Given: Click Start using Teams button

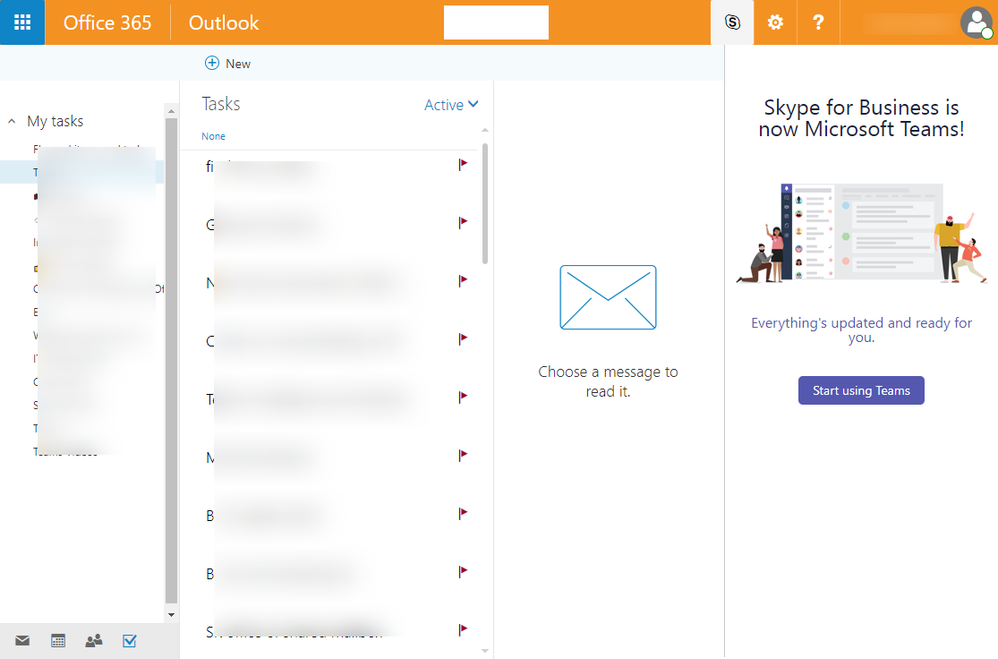Looking at the screenshot, I should [861, 390].
